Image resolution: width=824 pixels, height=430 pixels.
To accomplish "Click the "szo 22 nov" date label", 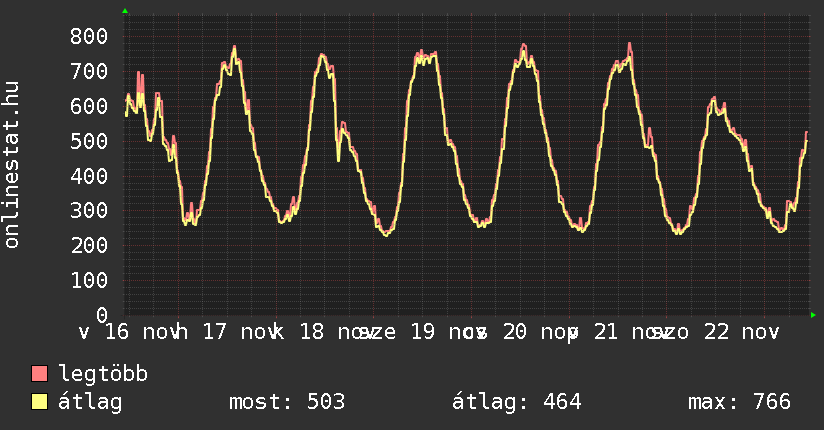I will click(714, 332).
